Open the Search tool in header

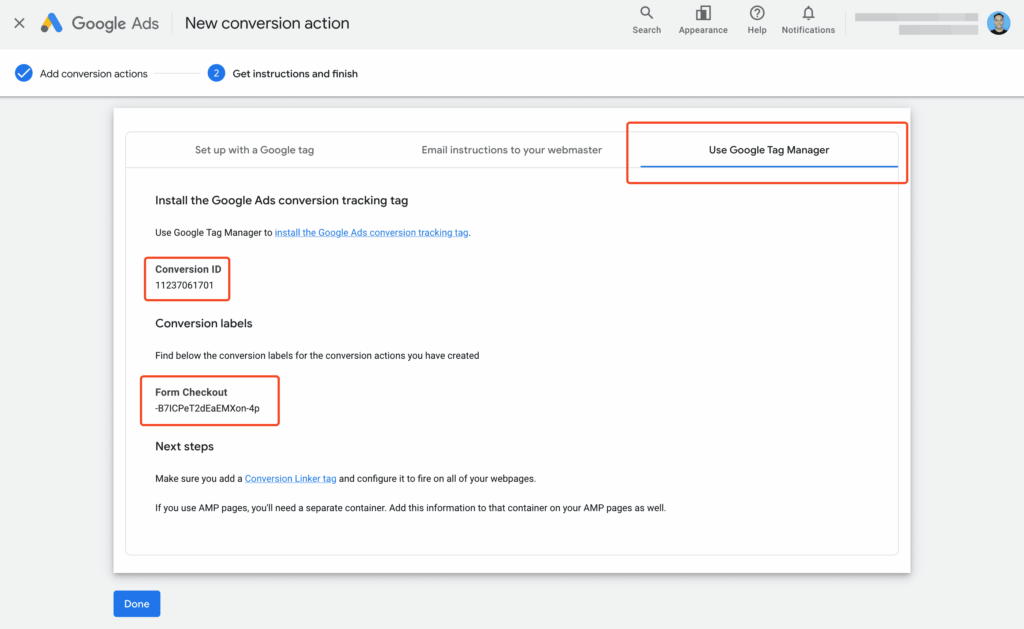647,20
